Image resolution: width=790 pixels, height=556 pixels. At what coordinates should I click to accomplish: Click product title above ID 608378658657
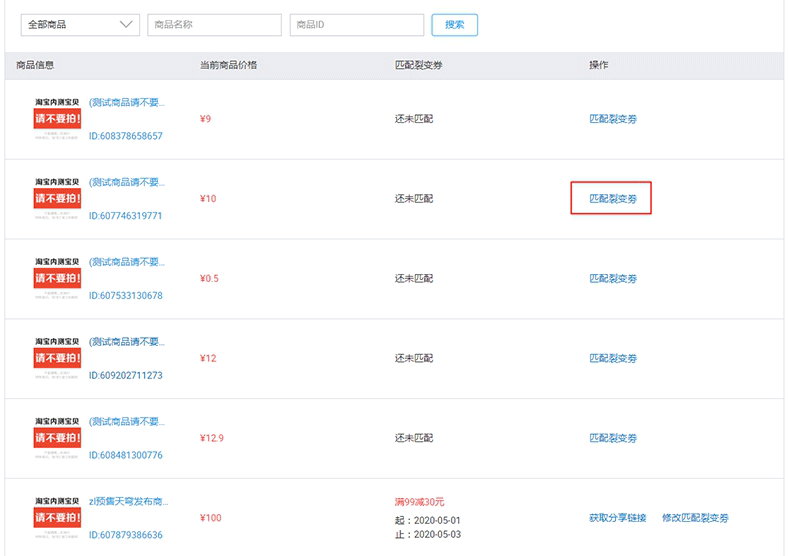127,102
